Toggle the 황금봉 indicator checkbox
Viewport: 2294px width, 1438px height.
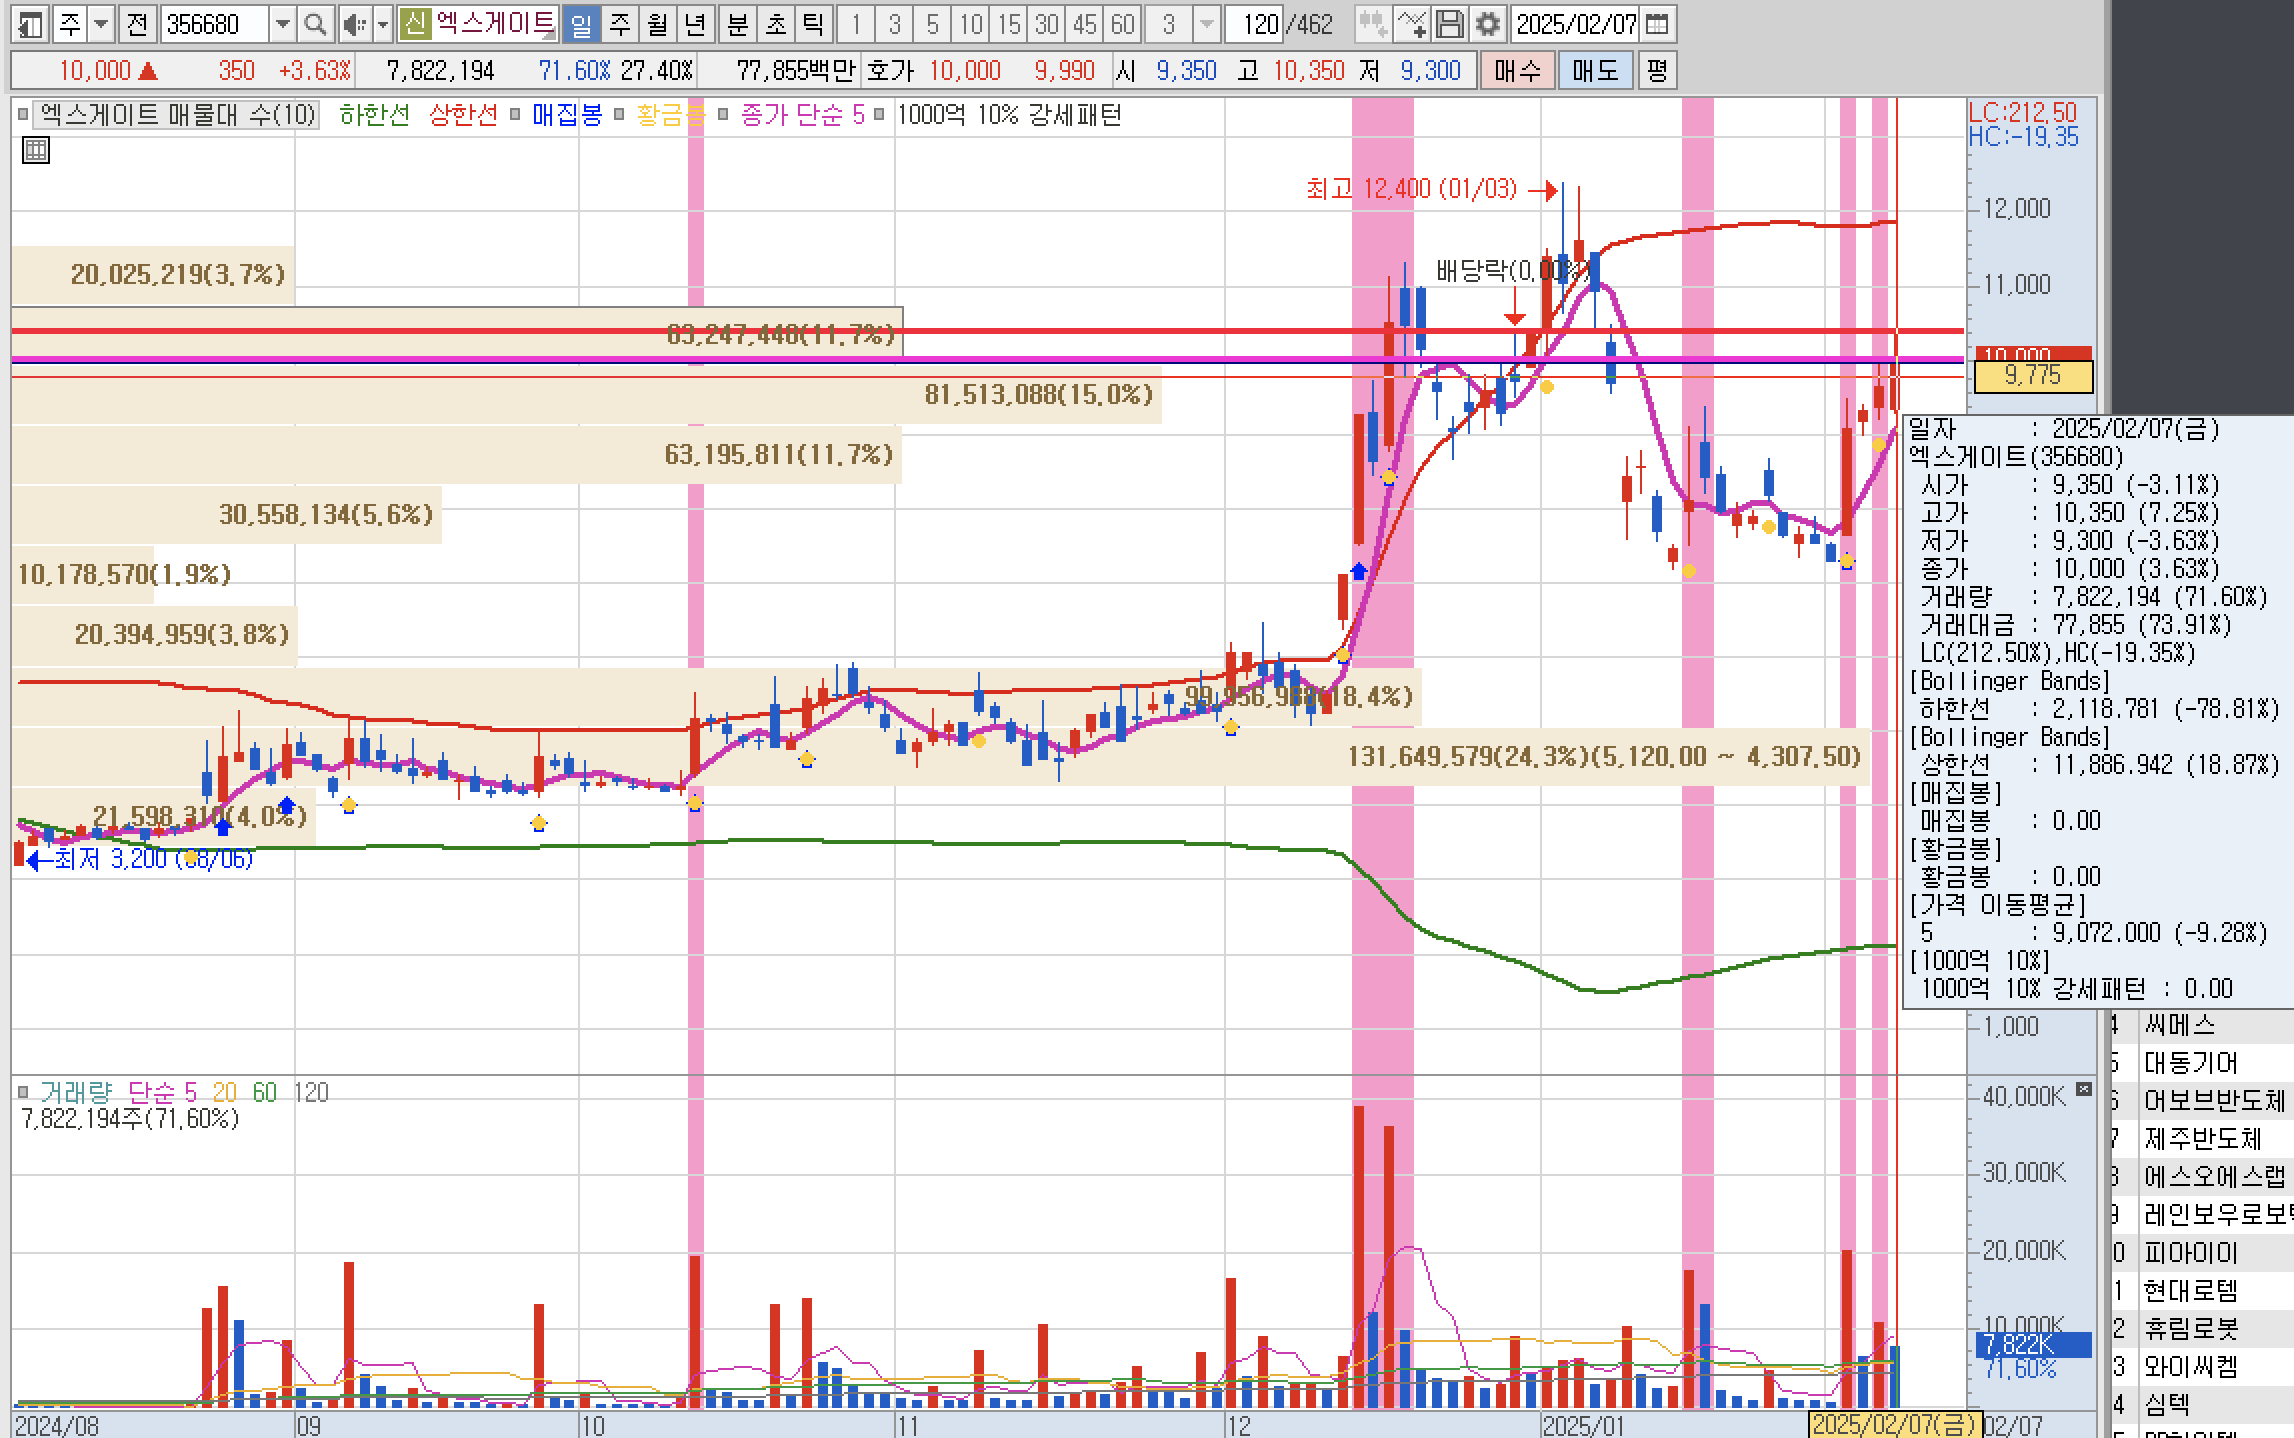pos(620,115)
